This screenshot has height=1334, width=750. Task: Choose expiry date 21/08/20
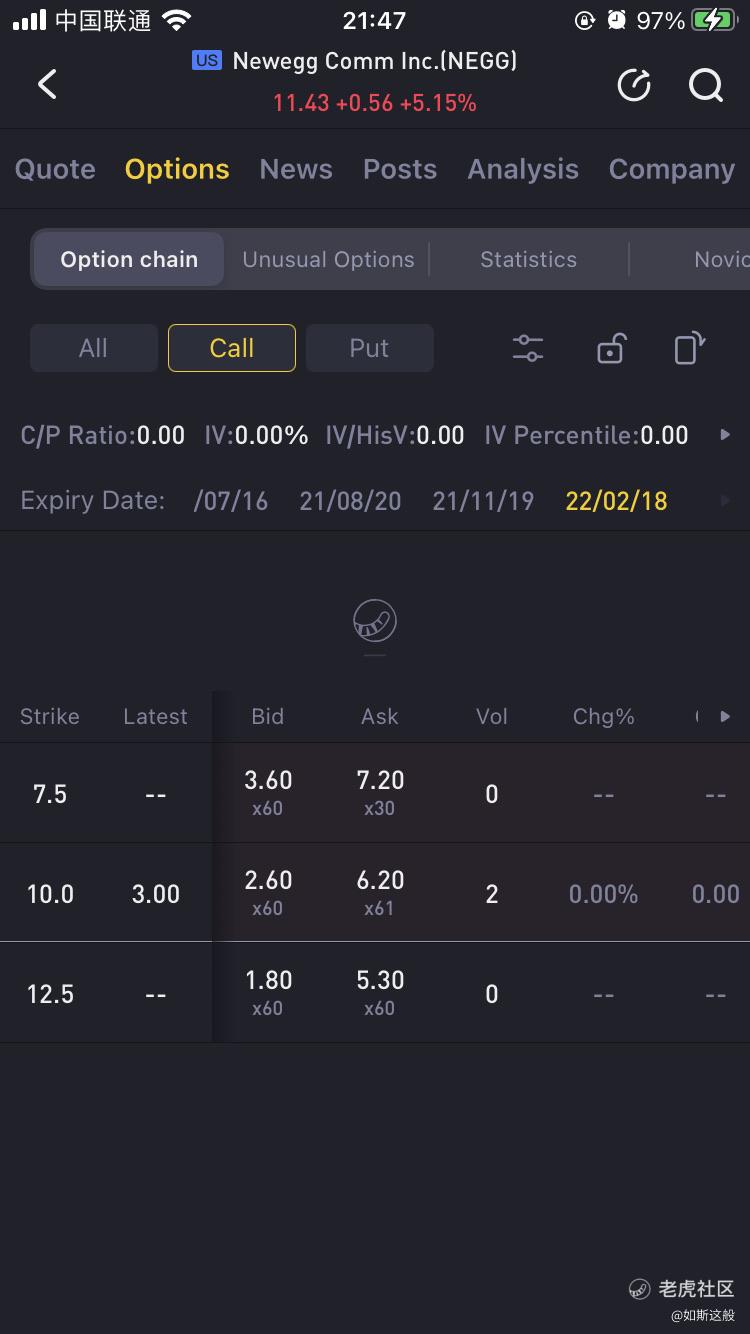350,501
